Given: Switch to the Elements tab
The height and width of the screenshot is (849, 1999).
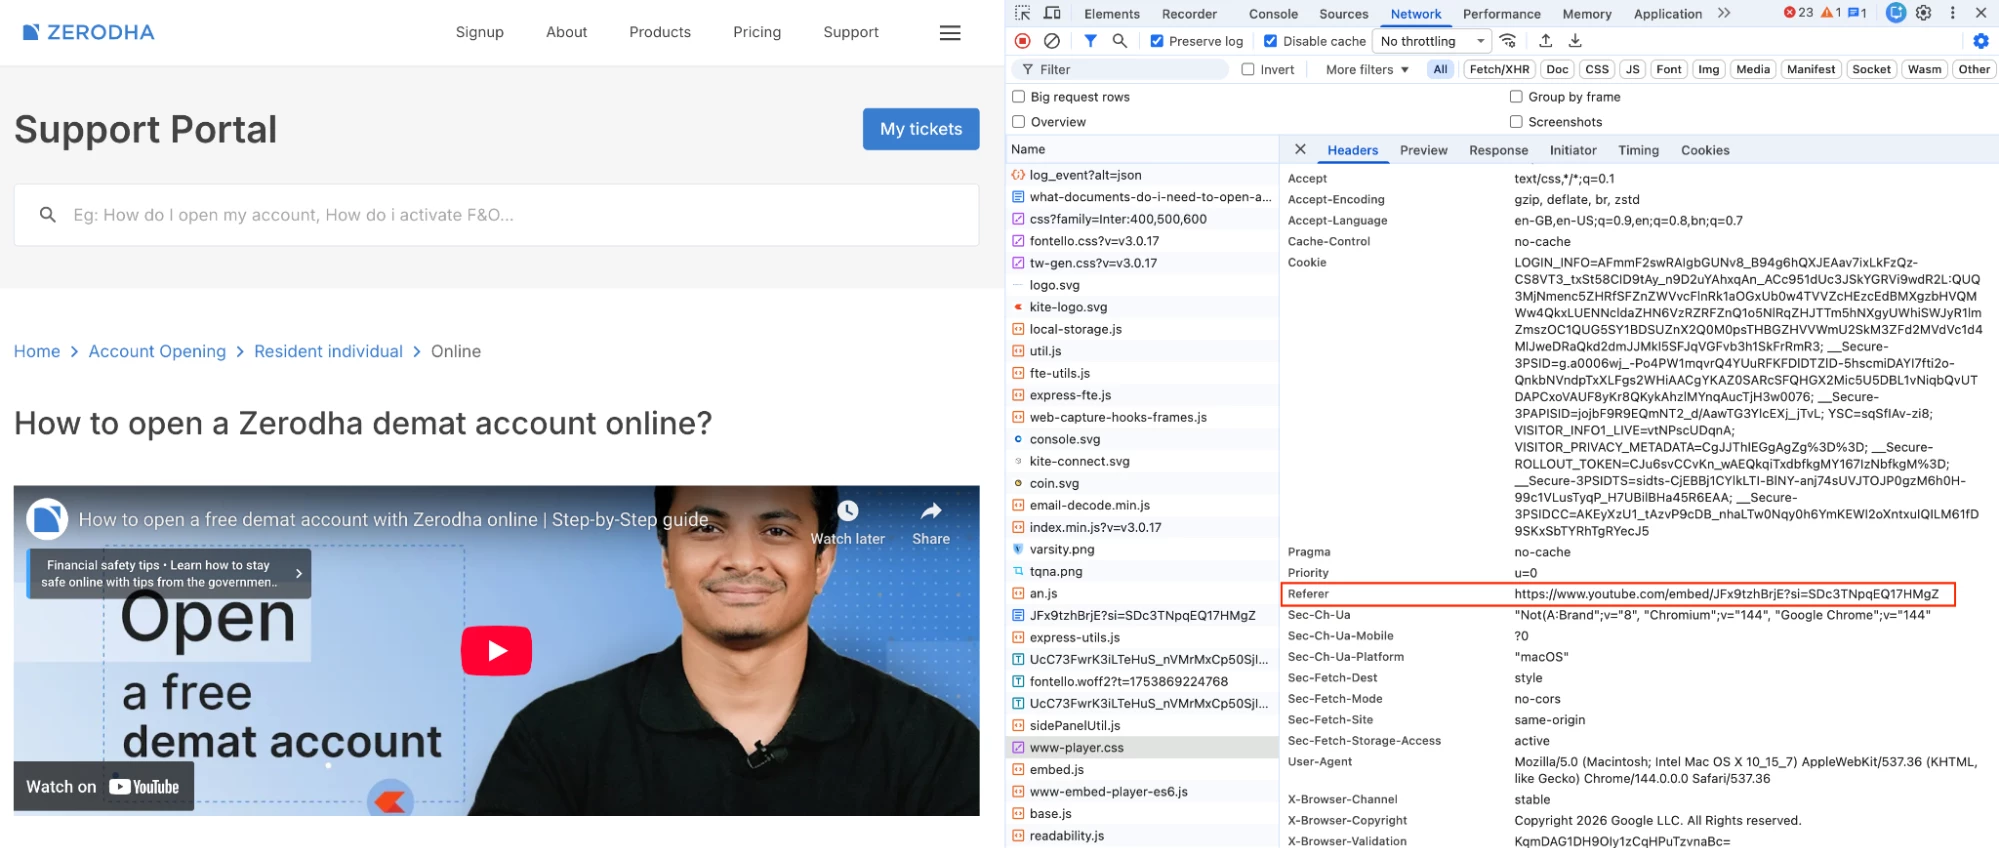Looking at the screenshot, I should 1111,14.
